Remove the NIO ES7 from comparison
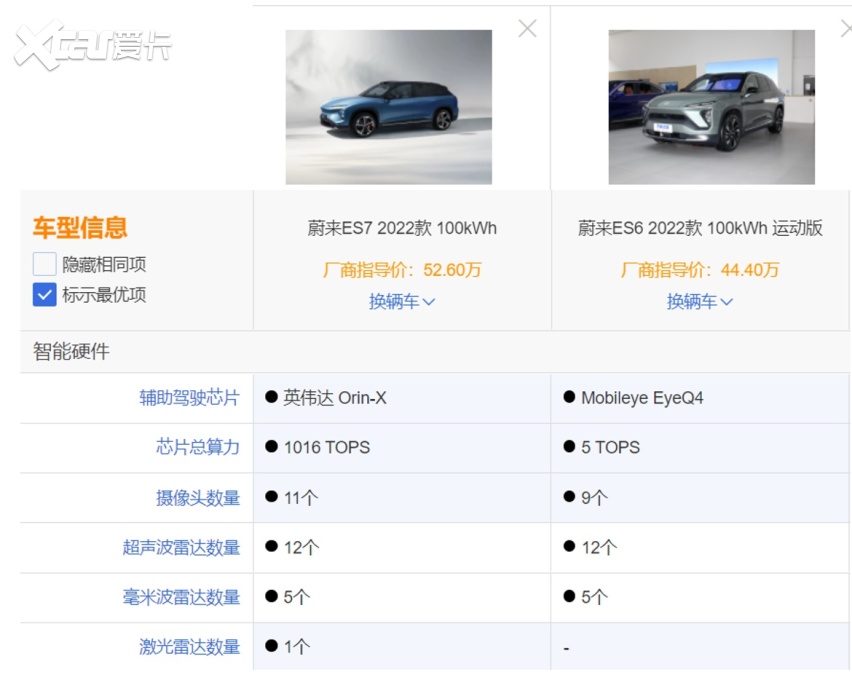Viewport: 852px width, 675px height. (527, 29)
